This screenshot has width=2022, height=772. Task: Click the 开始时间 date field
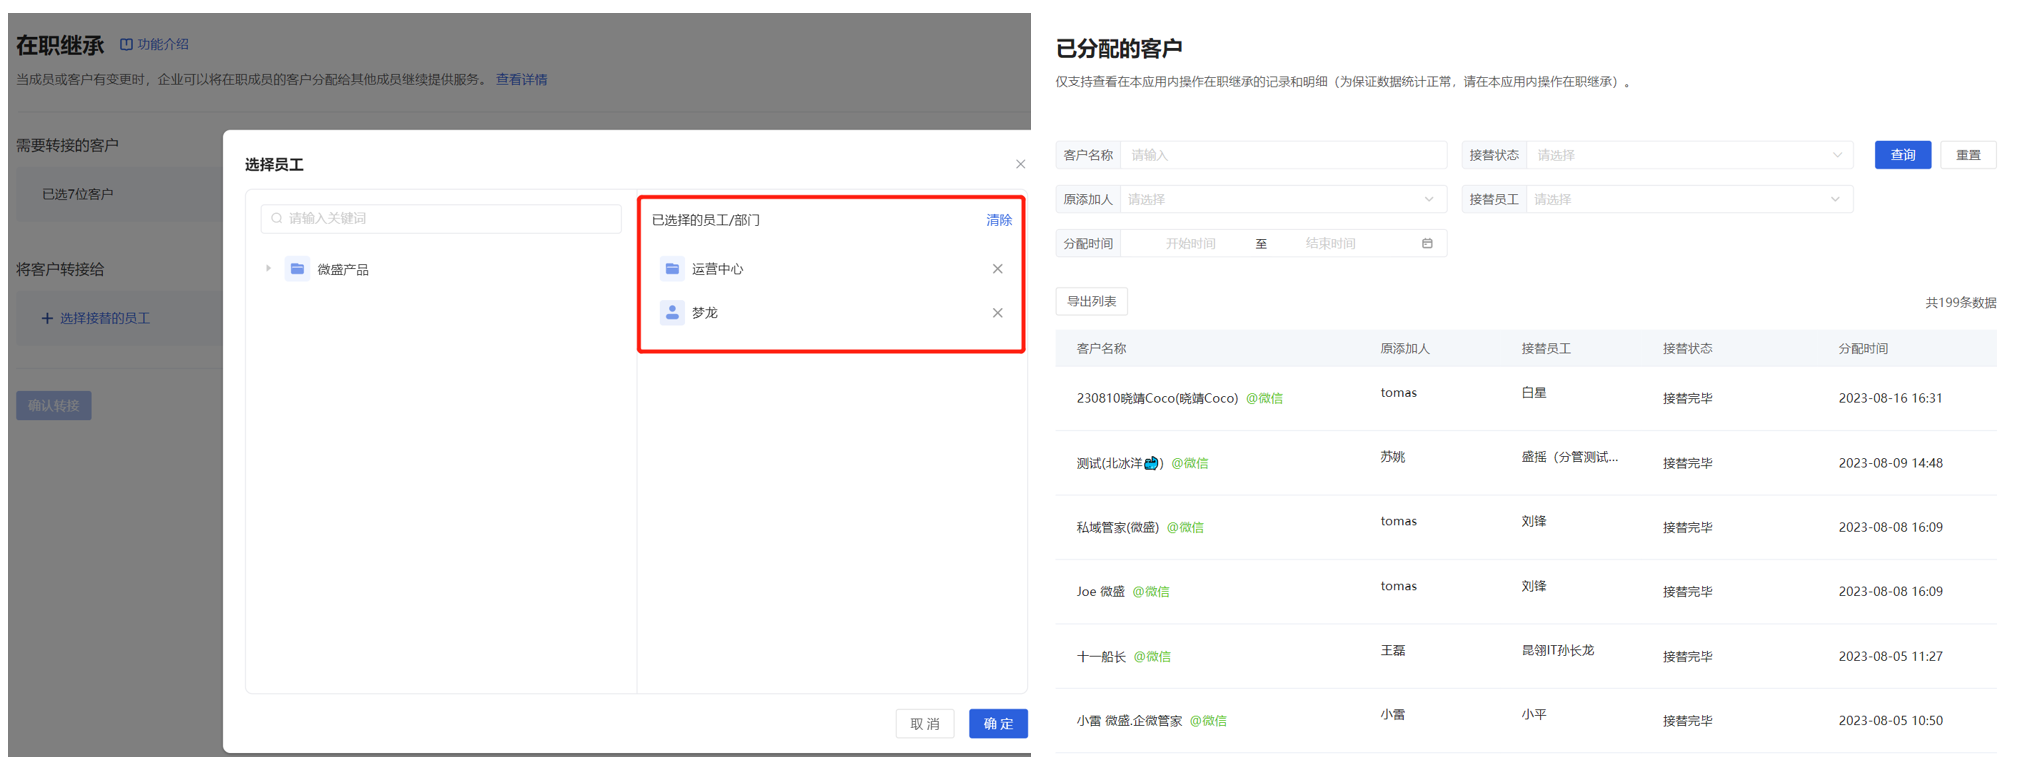pos(1190,243)
